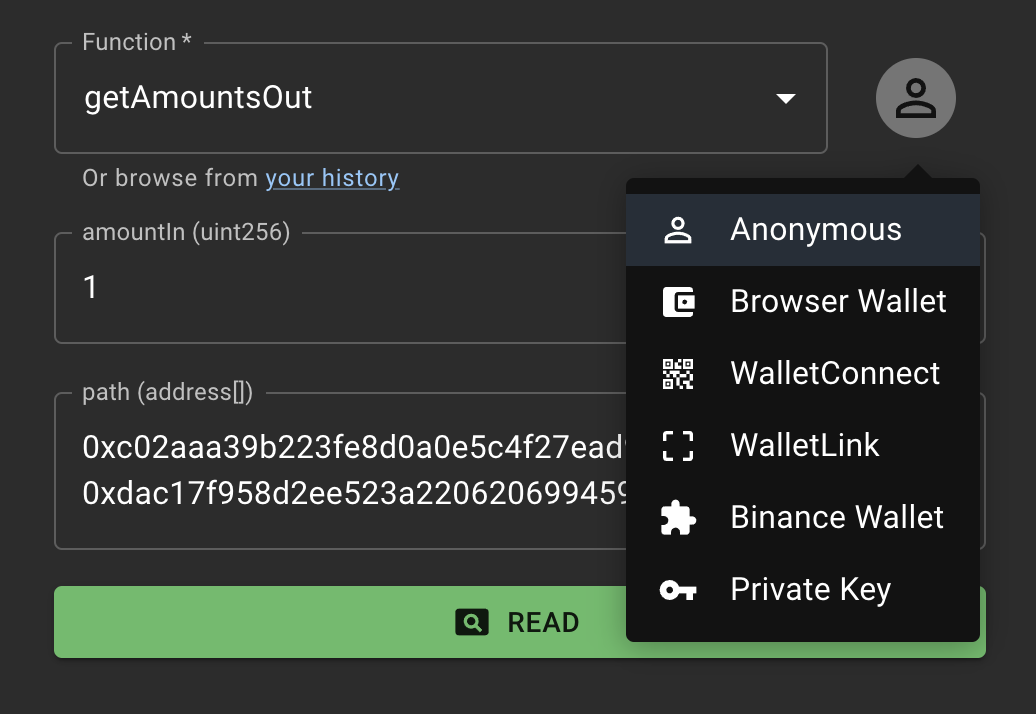Screen dimensions: 1036x714
Task: Click the WalletLink scan-frame icon
Action: [678, 445]
